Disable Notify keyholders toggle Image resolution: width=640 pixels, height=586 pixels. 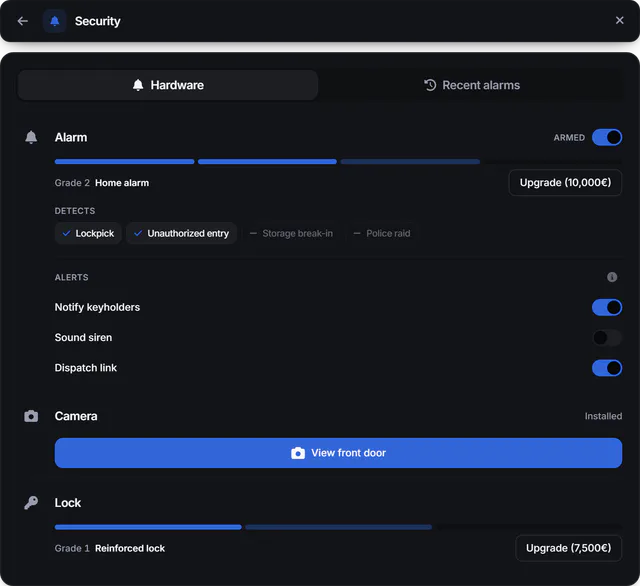point(607,307)
